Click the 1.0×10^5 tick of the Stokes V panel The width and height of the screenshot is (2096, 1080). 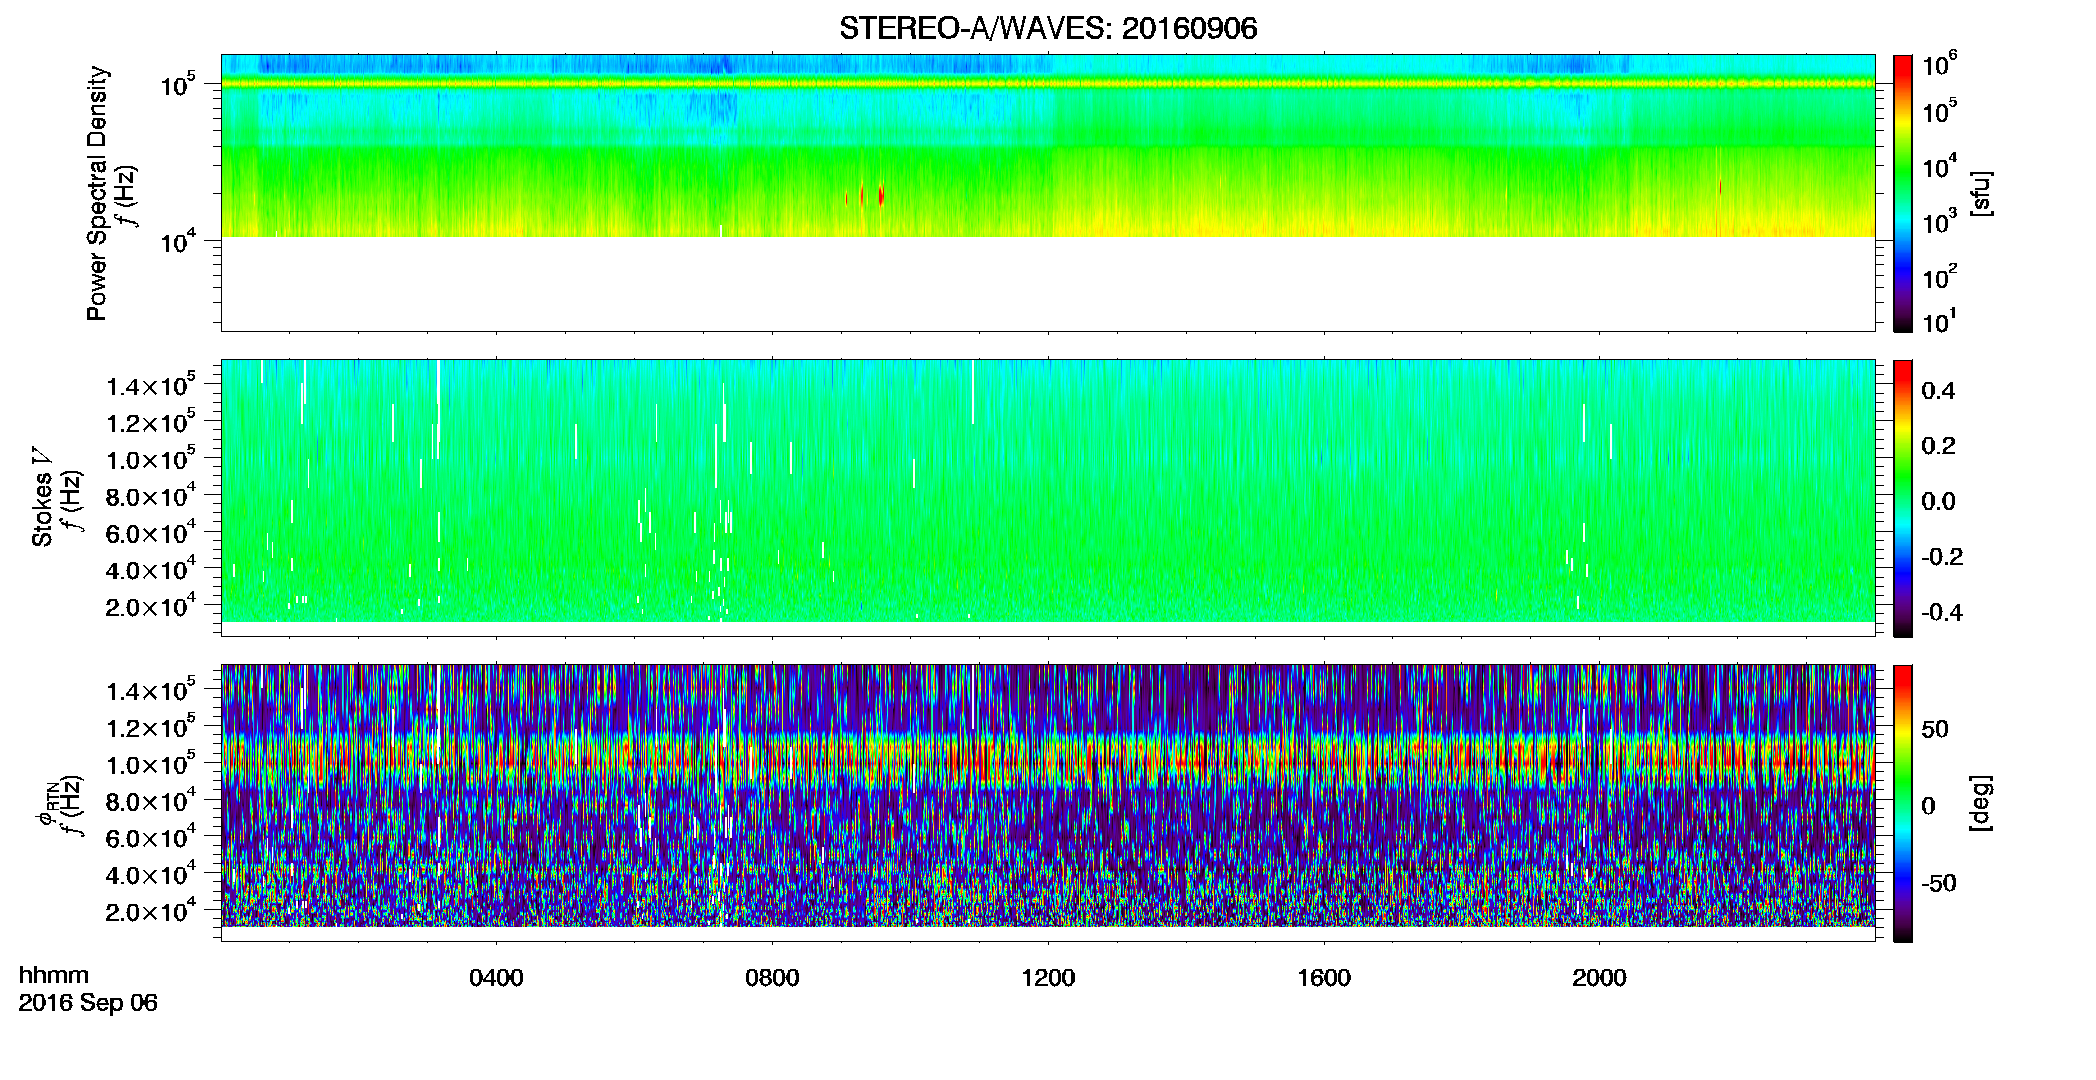[151, 459]
